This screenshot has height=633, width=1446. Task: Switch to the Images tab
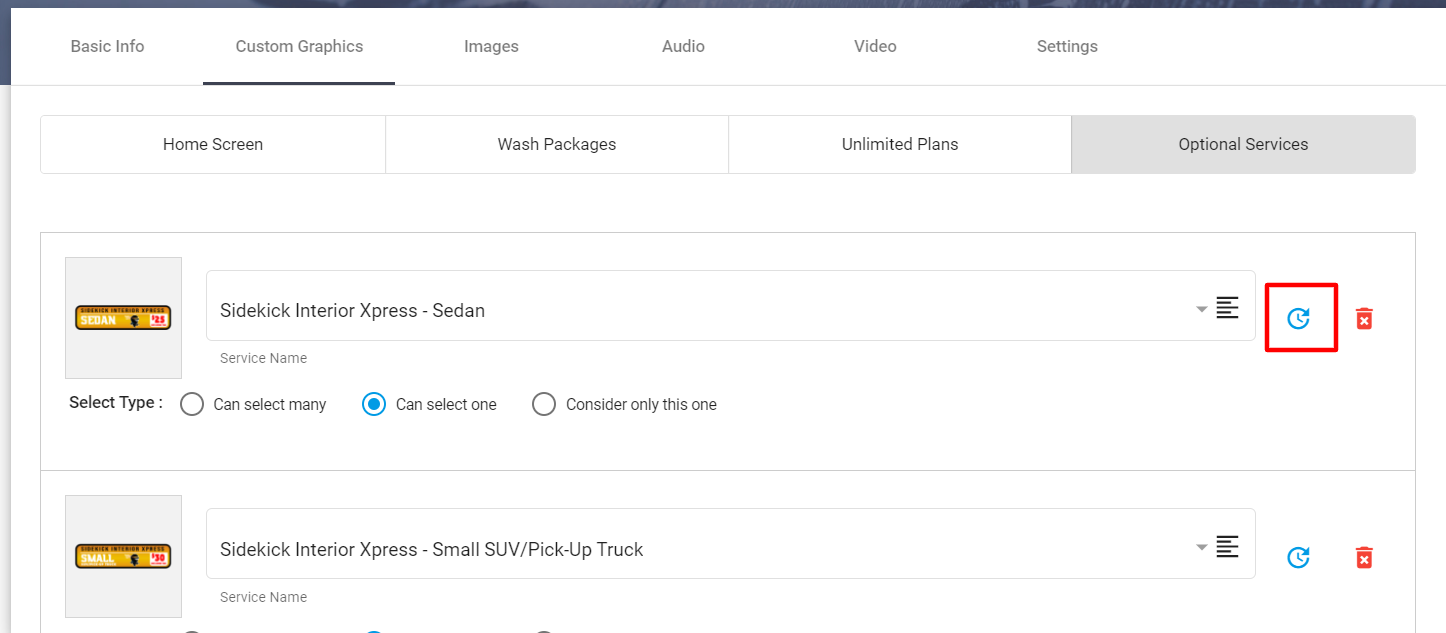pyautogui.click(x=491, y=46)
